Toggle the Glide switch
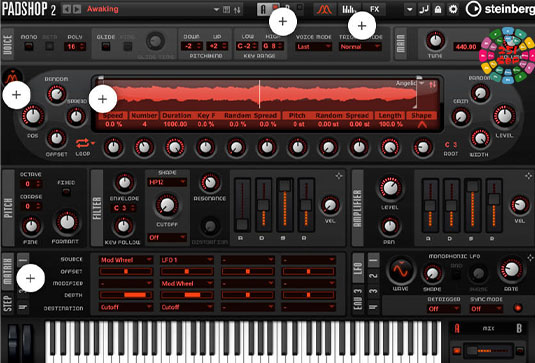535x363 pixels. click(106, 46)
